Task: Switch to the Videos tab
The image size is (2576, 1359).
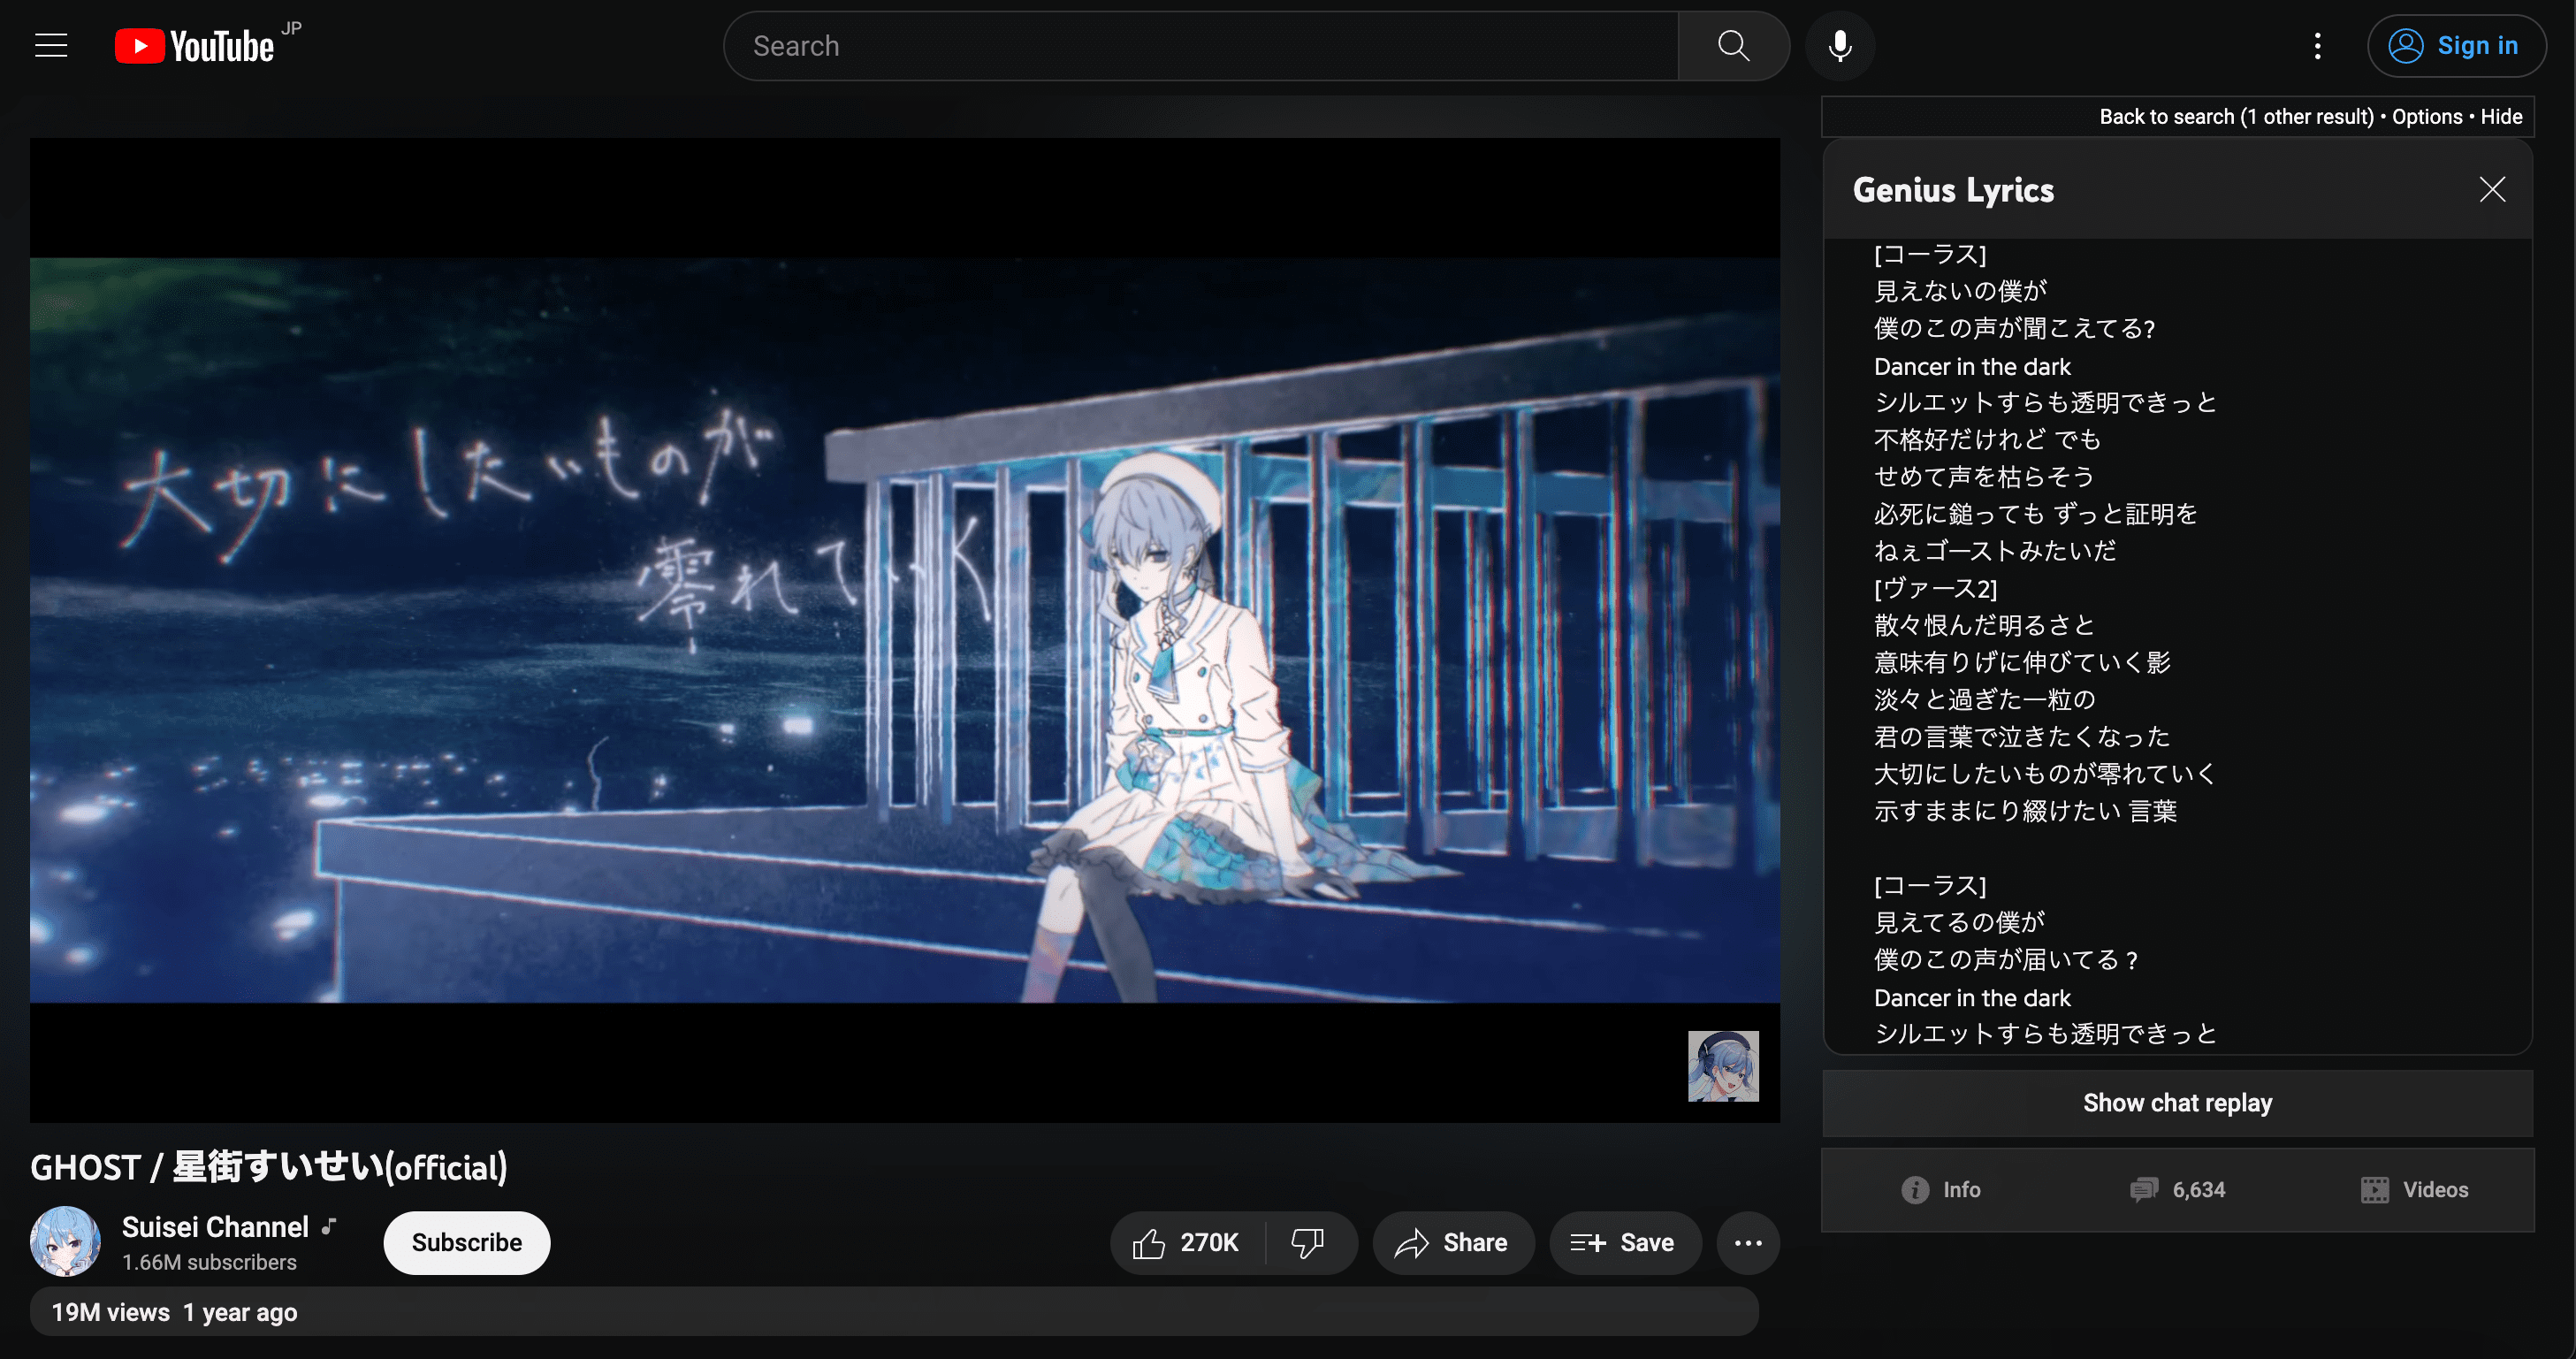Action: click(x=2415, y=1190)
